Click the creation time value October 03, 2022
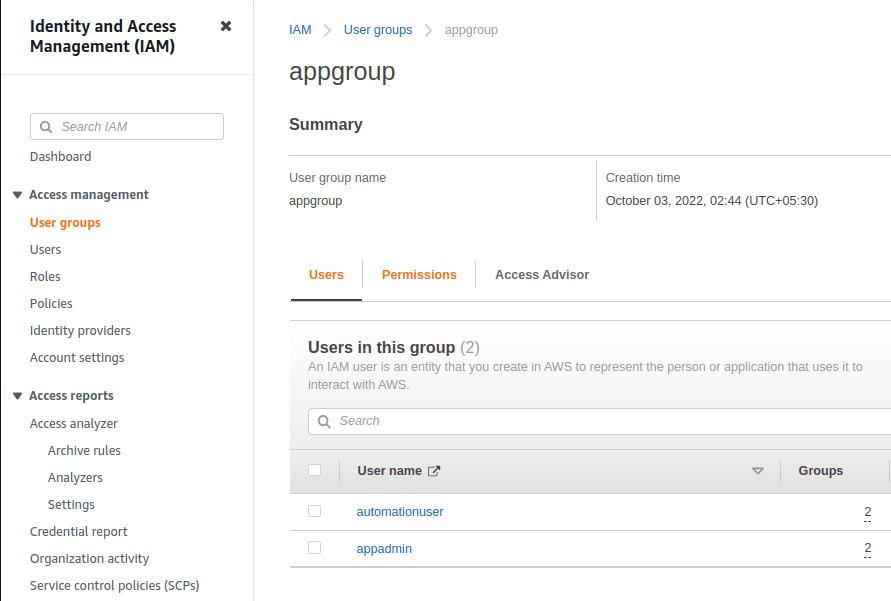 tap(711, 201)
